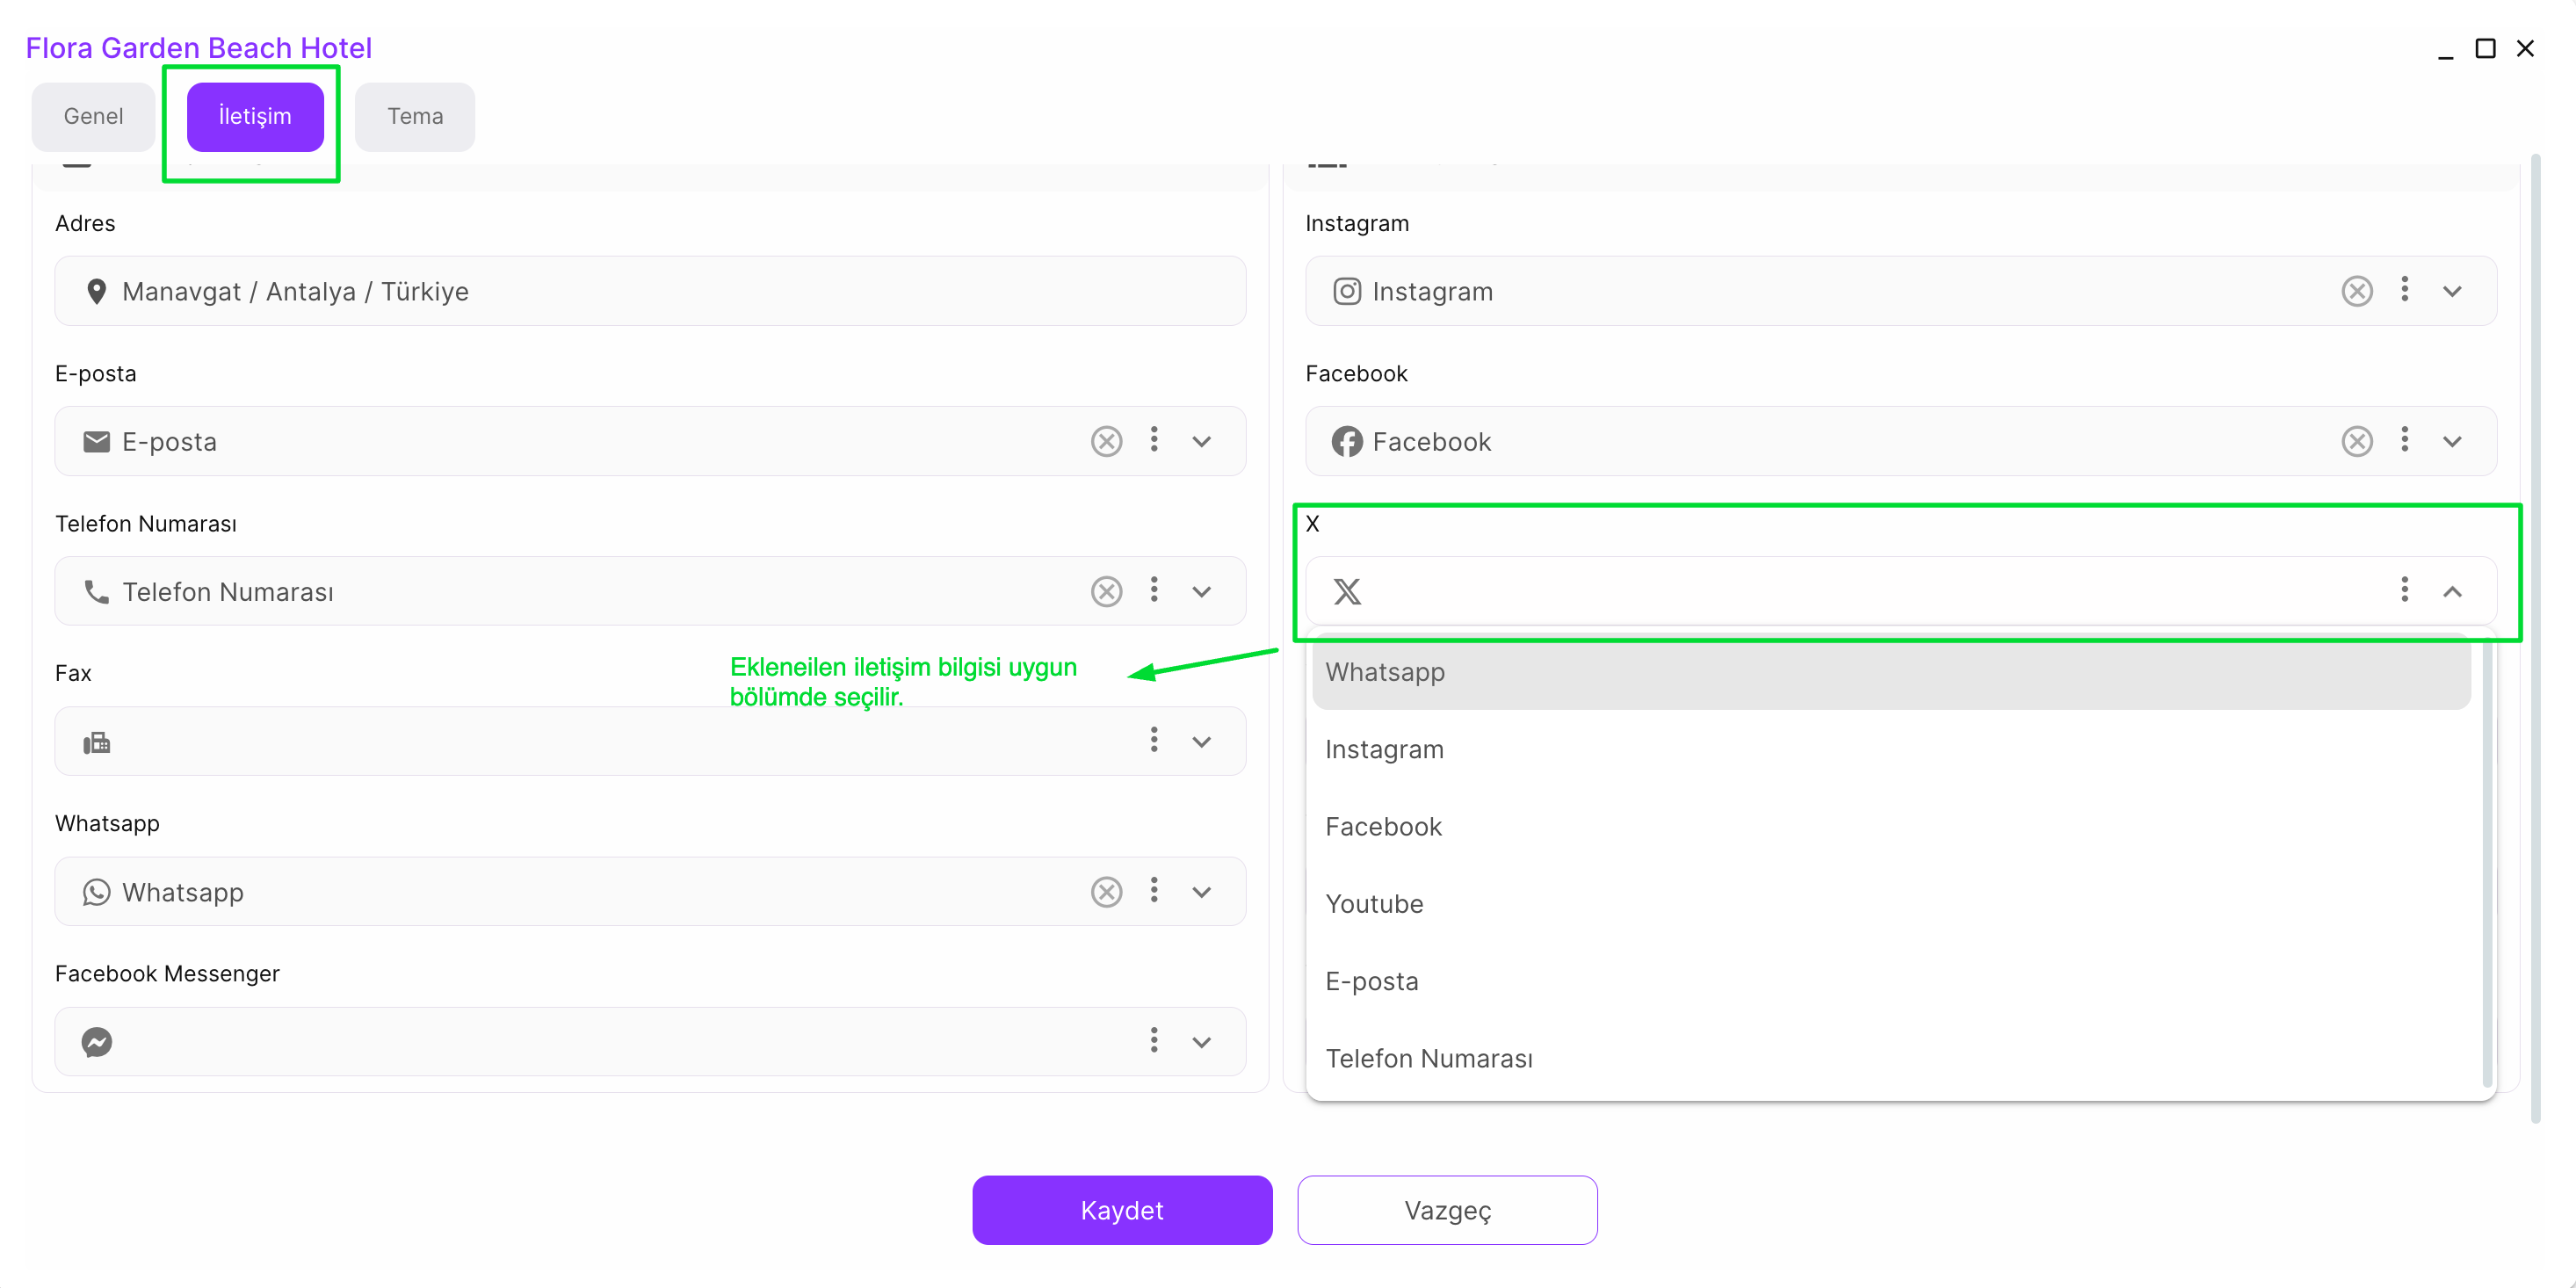
Task: Clear the Telefon Numarası selection
Action: [1106, 591]
